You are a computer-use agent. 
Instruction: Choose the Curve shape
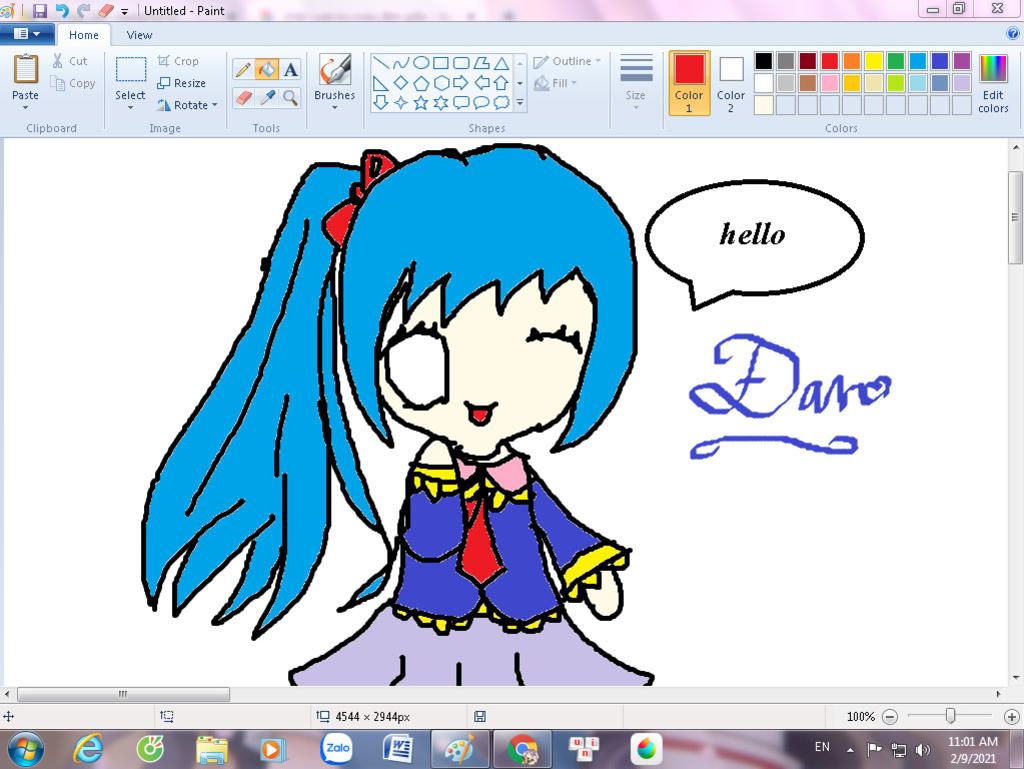pos(401,63)
